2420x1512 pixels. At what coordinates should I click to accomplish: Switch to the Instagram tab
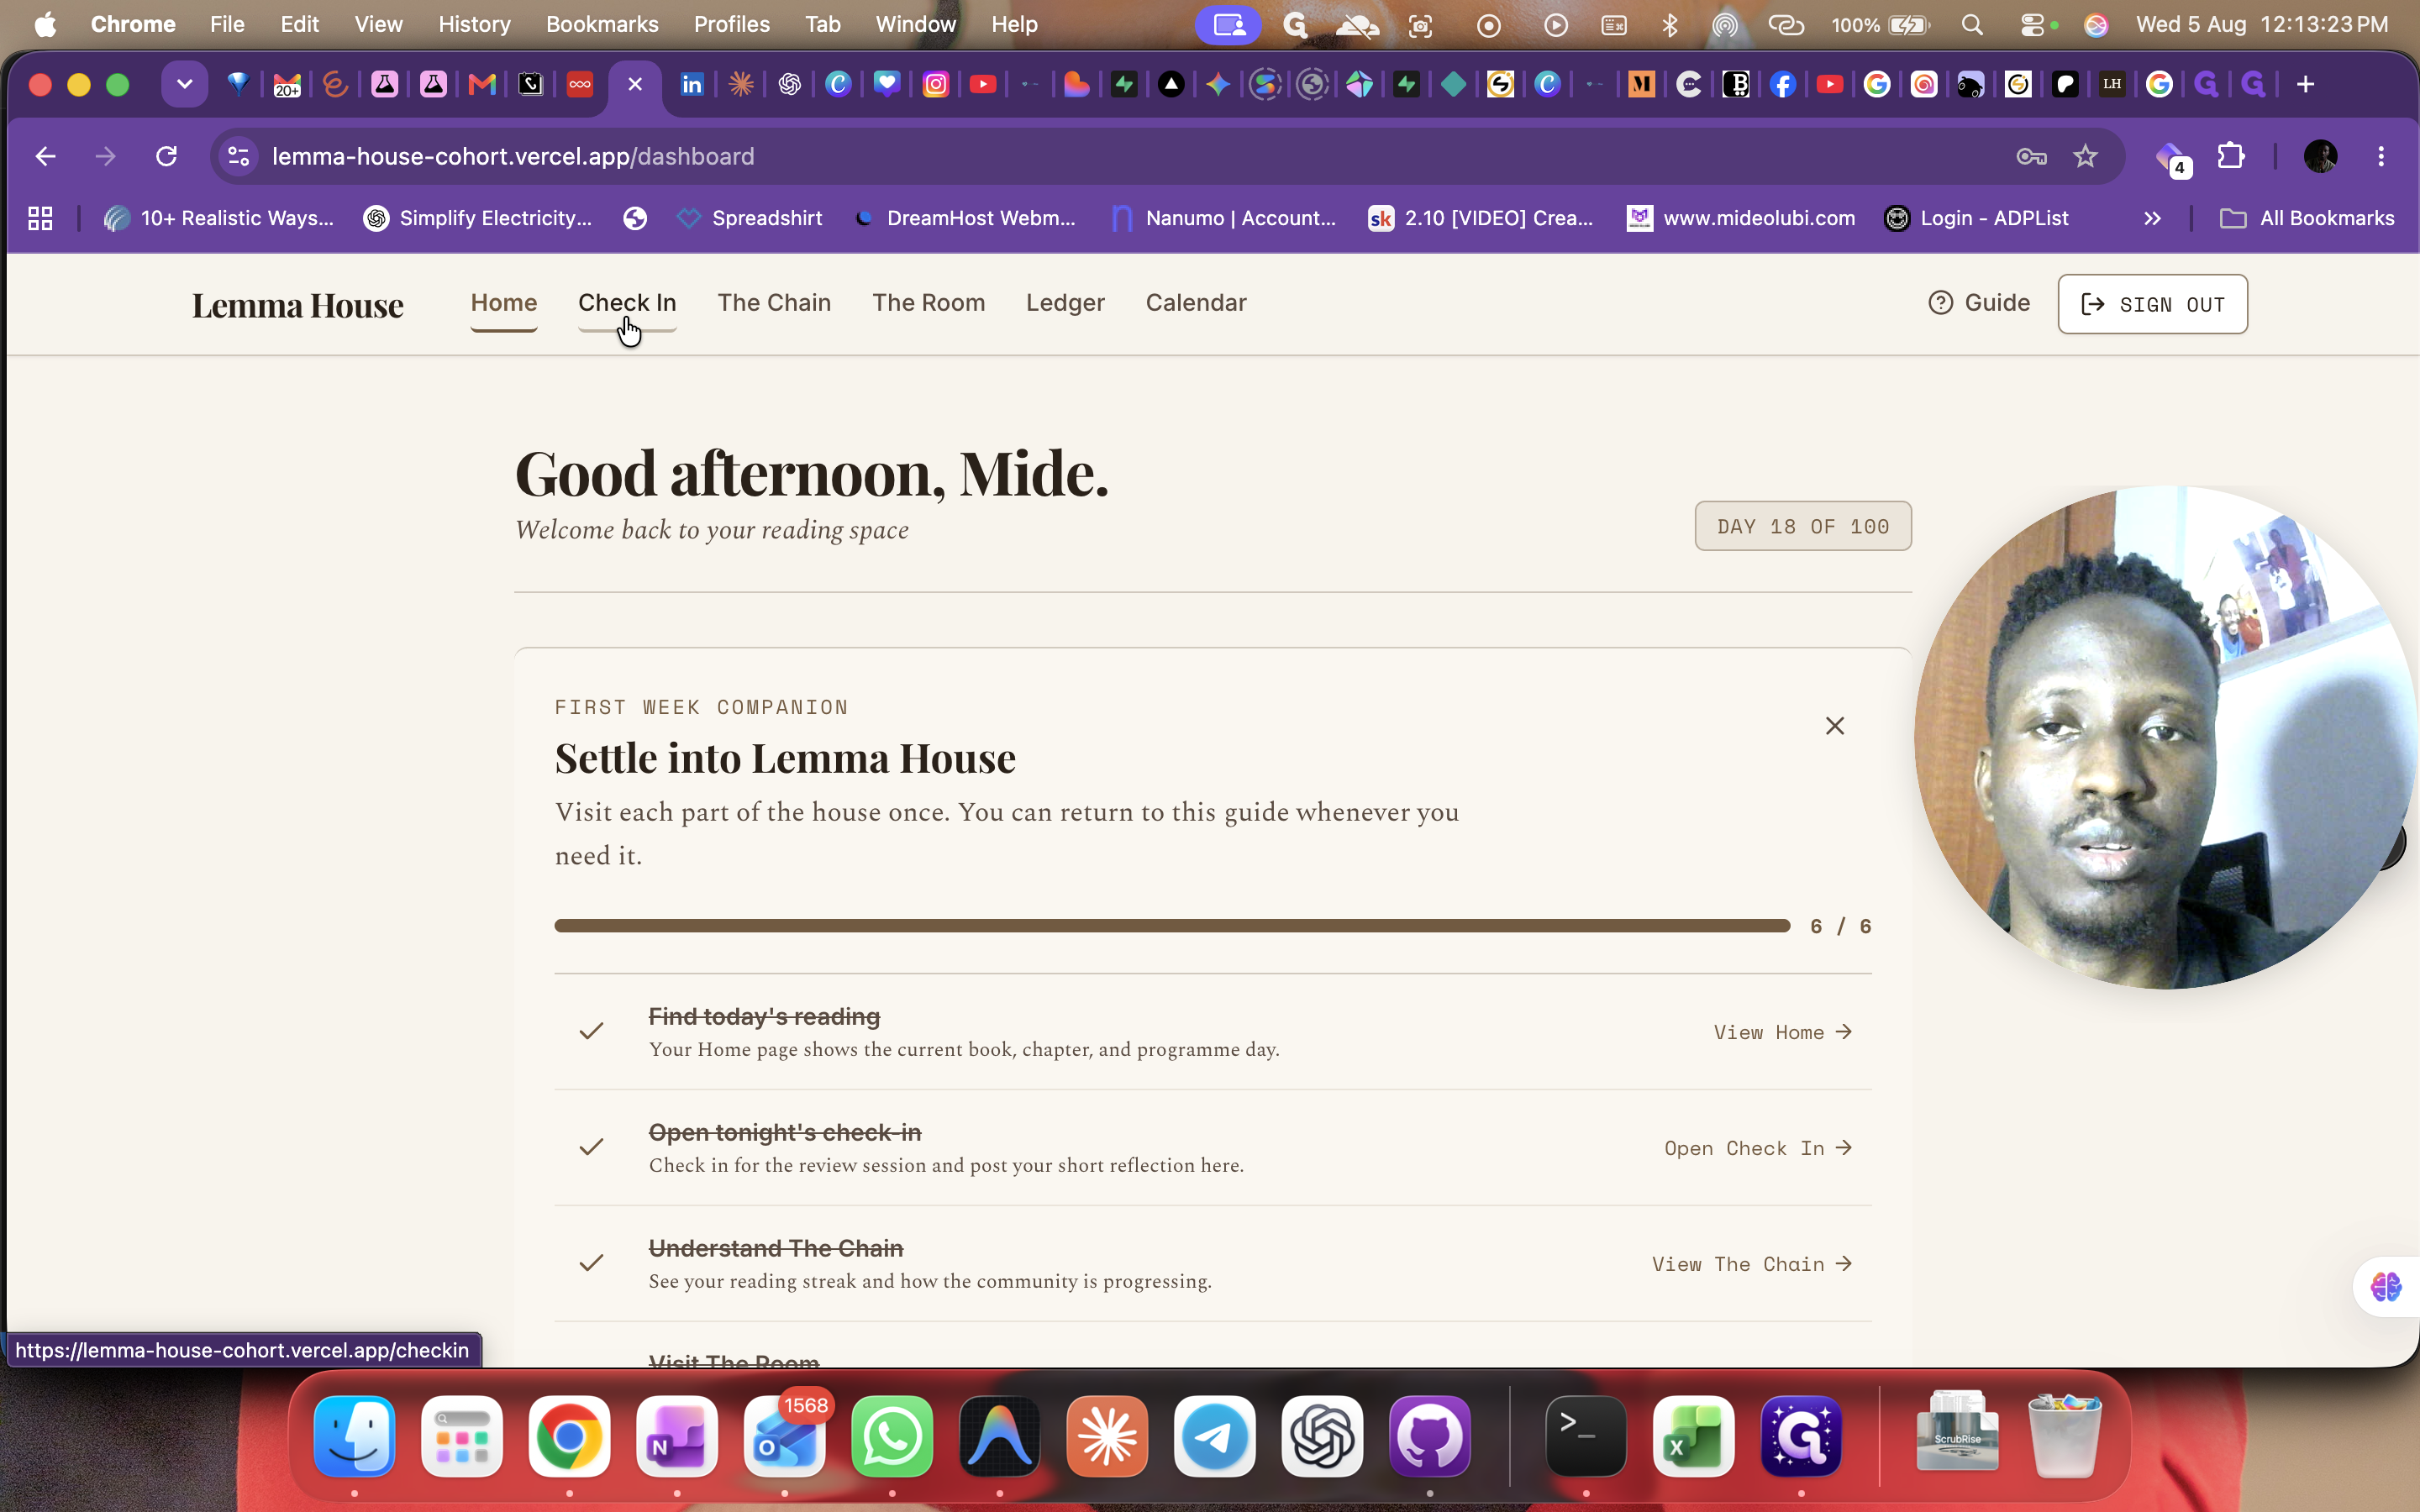coord(935,84)
